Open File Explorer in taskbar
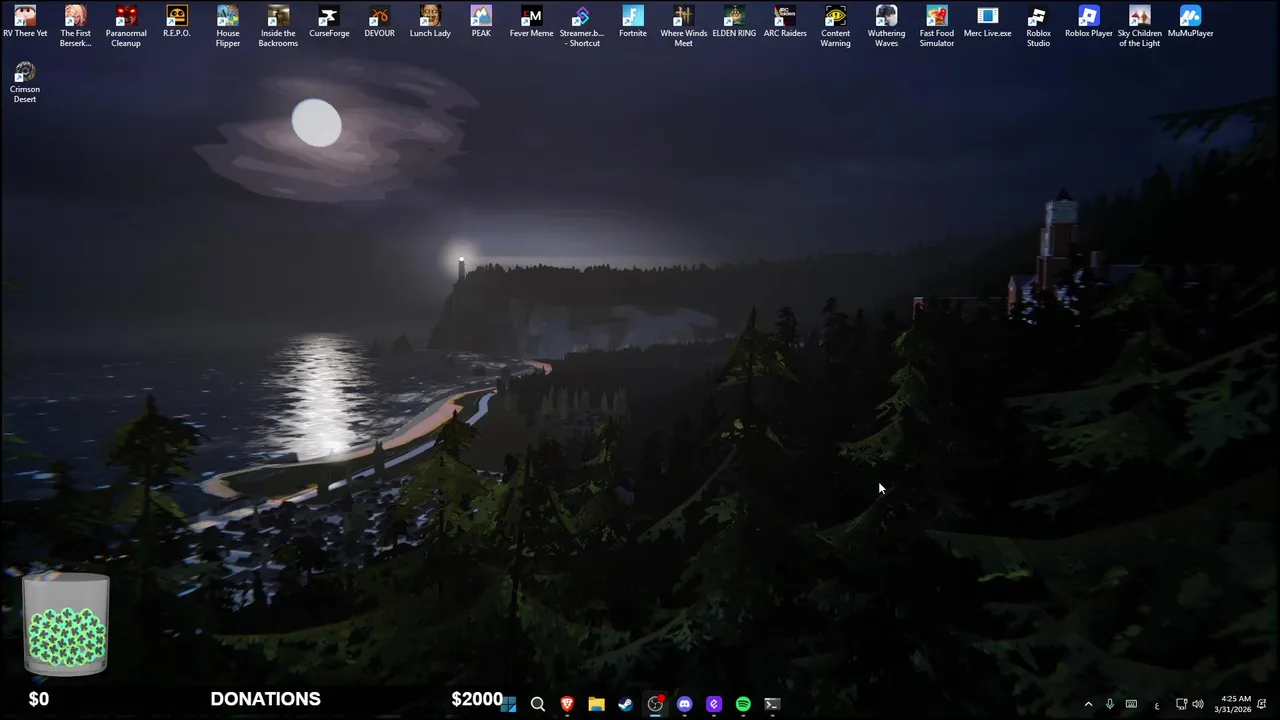The width and height of the screenshot is (1280, 720). [x=596, y=704]
